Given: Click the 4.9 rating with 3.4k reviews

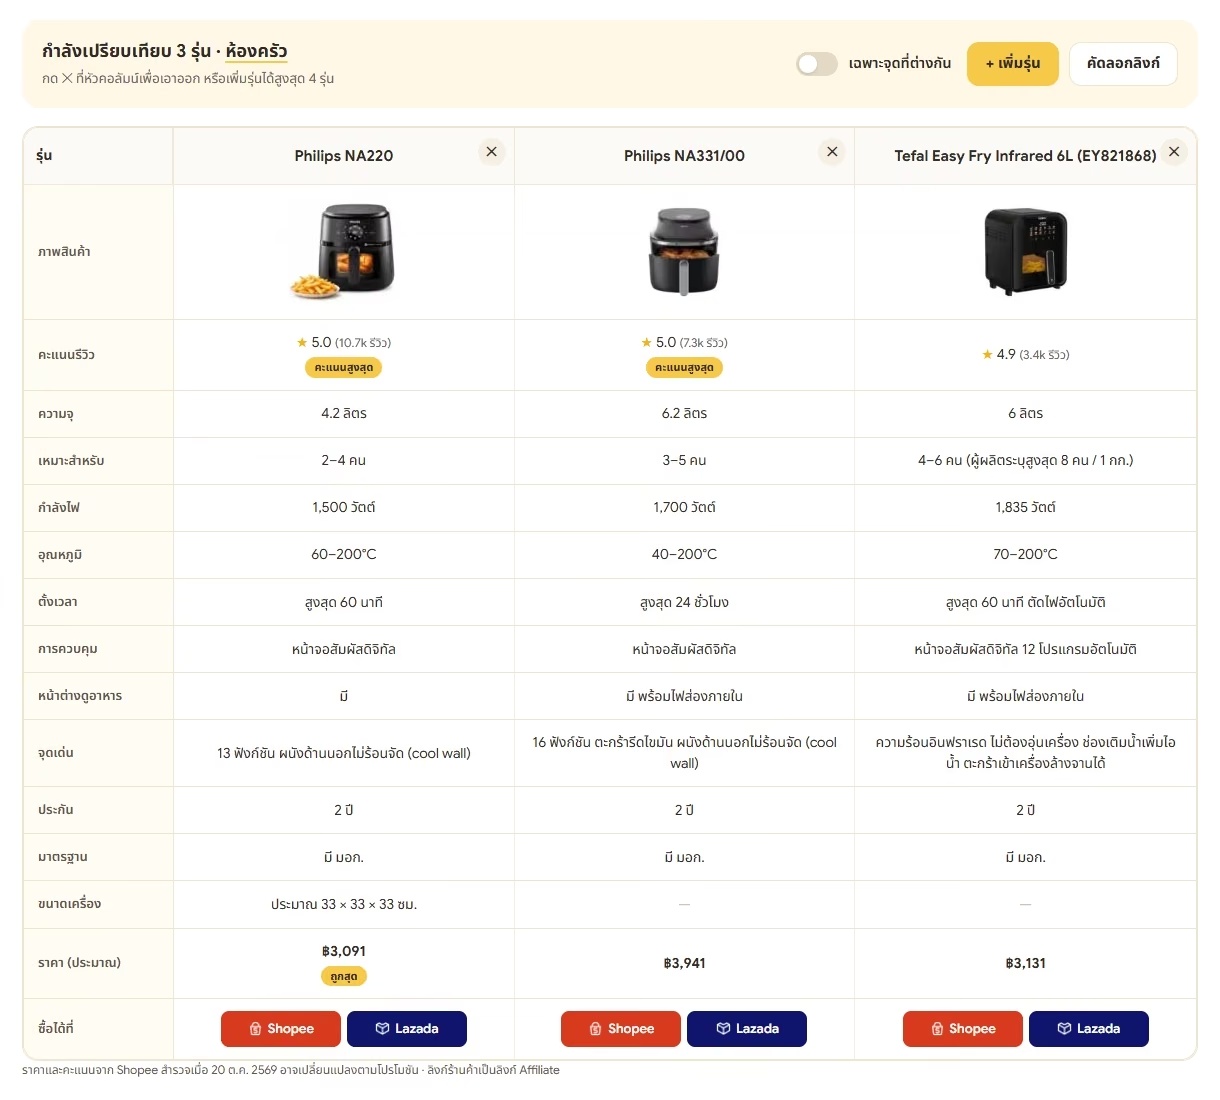Looking at the screenshot, I should [1026, 354].
